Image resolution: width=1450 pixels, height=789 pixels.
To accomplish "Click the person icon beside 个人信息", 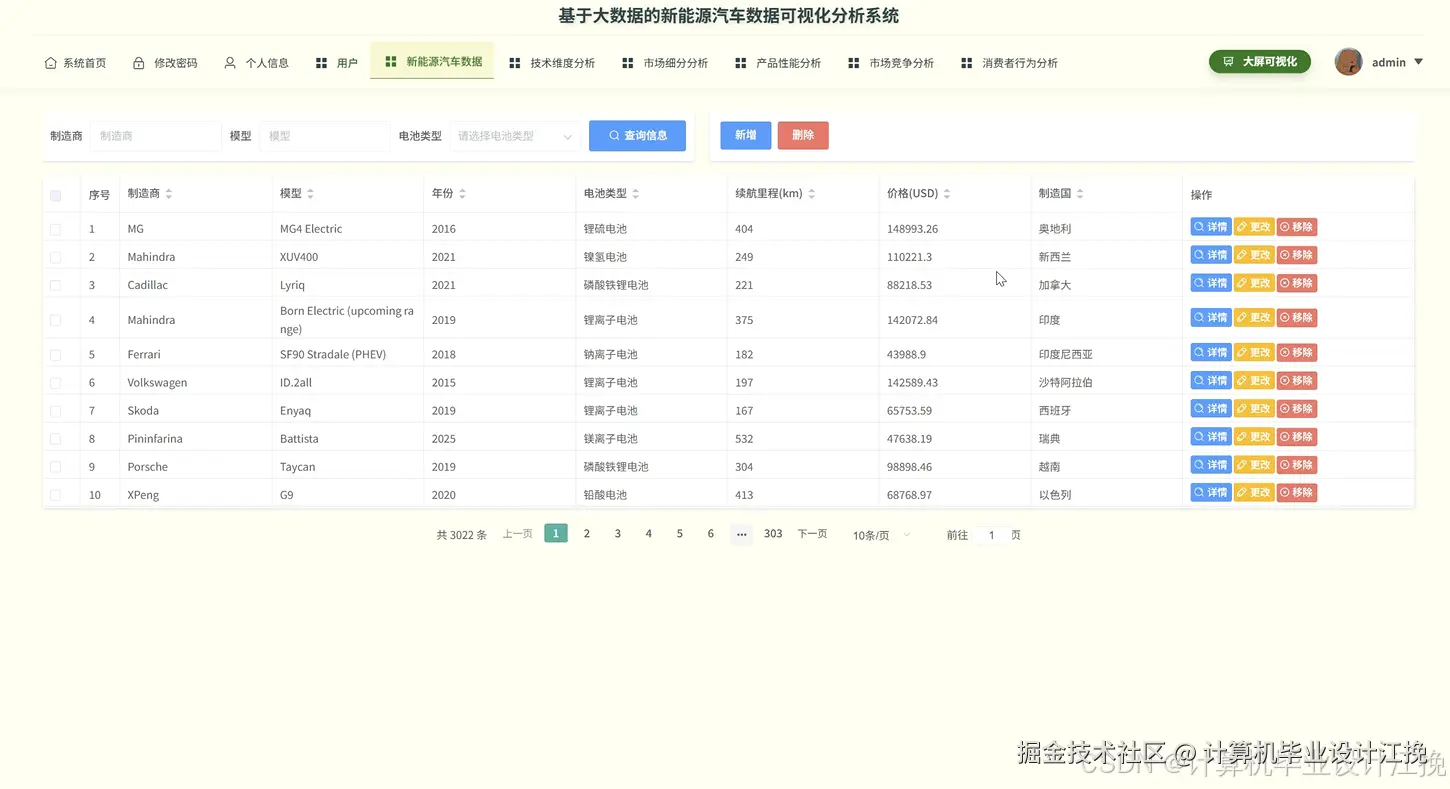I will pos(229,62).
